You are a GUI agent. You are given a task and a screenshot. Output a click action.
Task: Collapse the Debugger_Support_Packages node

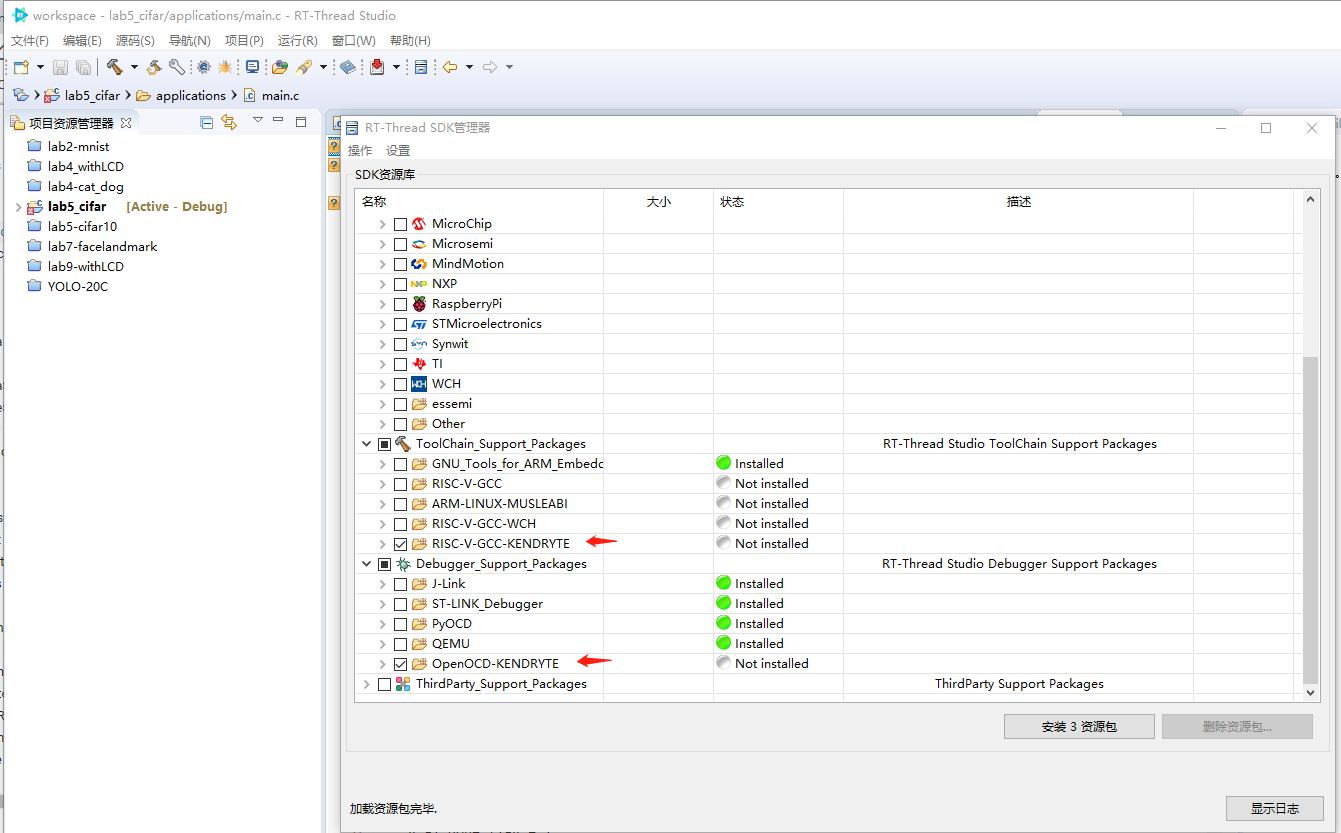coord(367,564)
